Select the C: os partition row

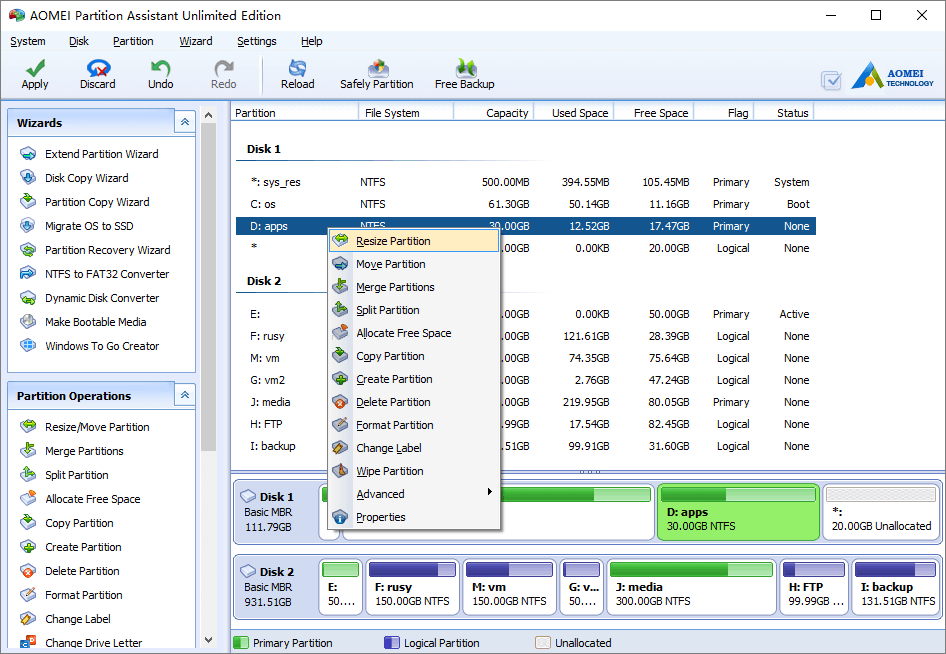click(x=525, y=204)
